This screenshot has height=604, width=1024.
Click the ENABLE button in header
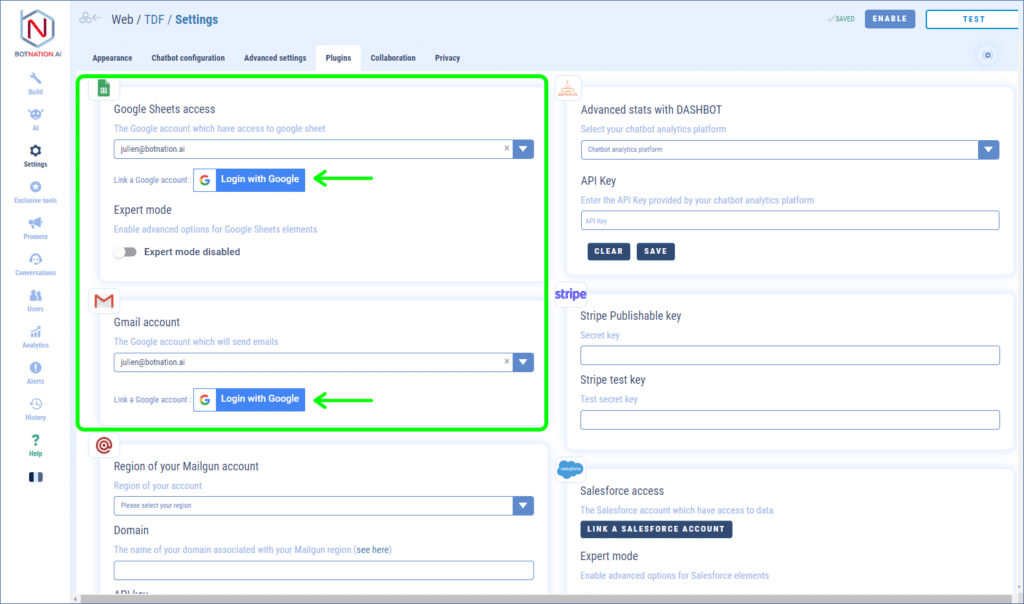pos(889,19)
